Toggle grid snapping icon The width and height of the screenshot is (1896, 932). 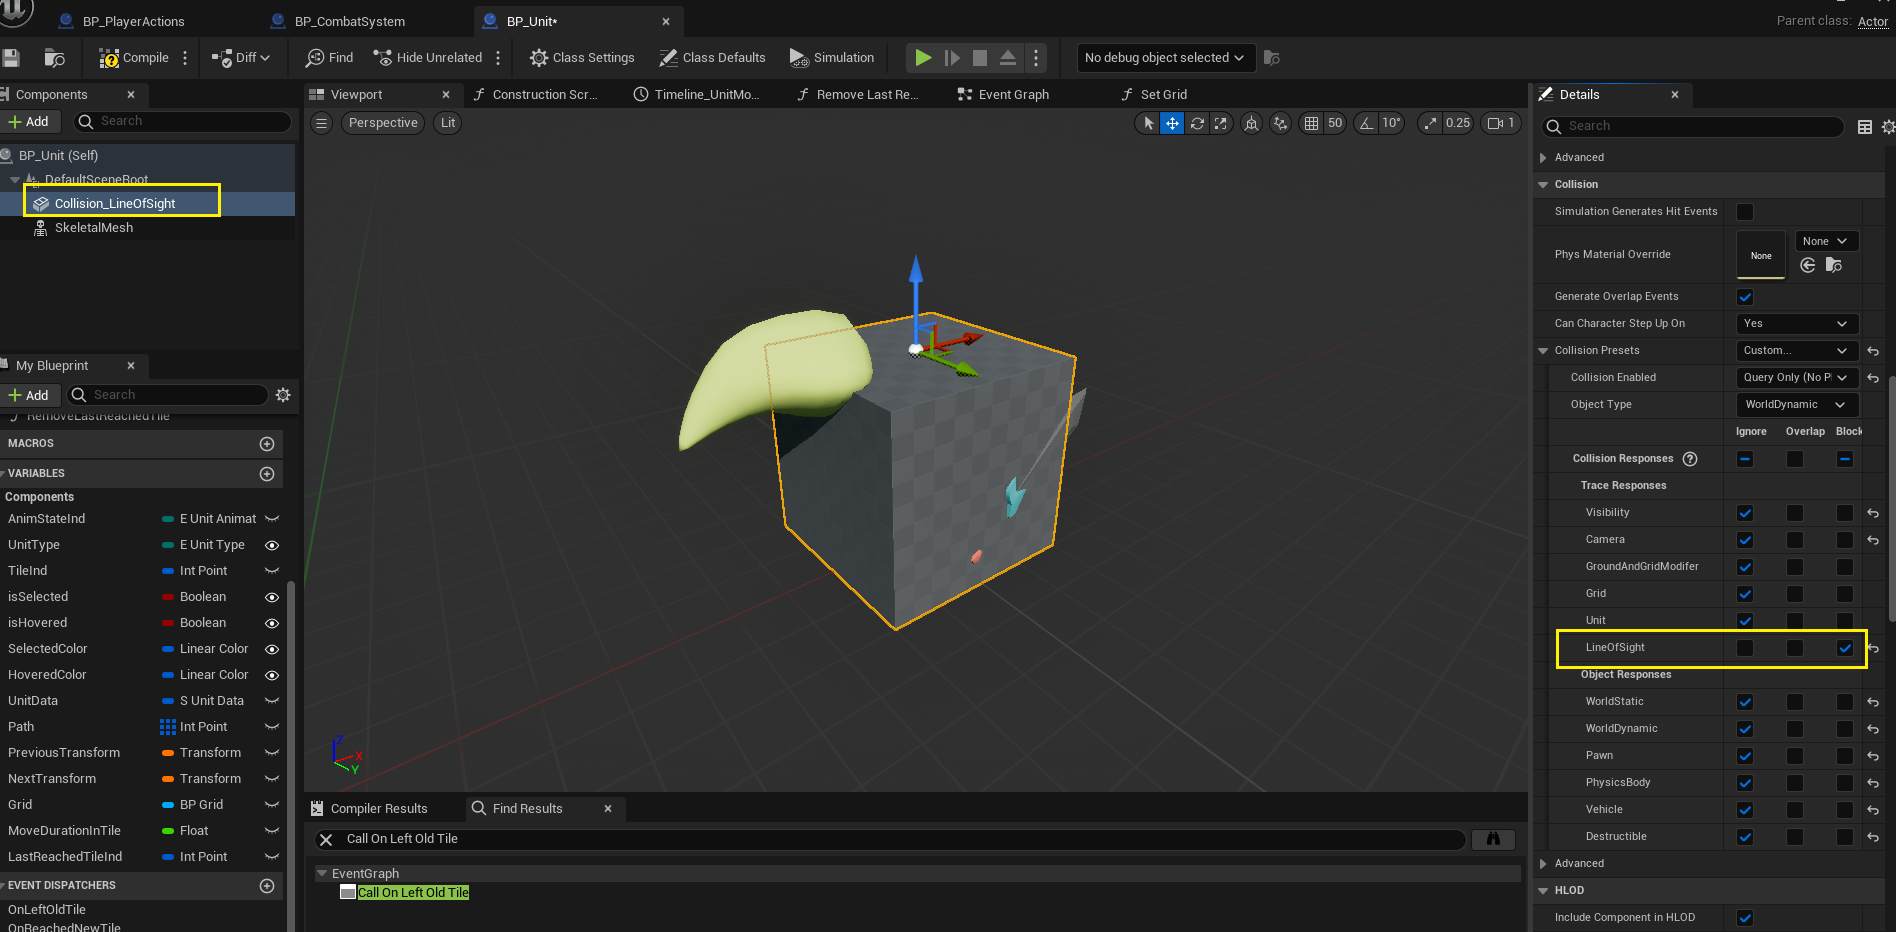(x=1311, y=123)
